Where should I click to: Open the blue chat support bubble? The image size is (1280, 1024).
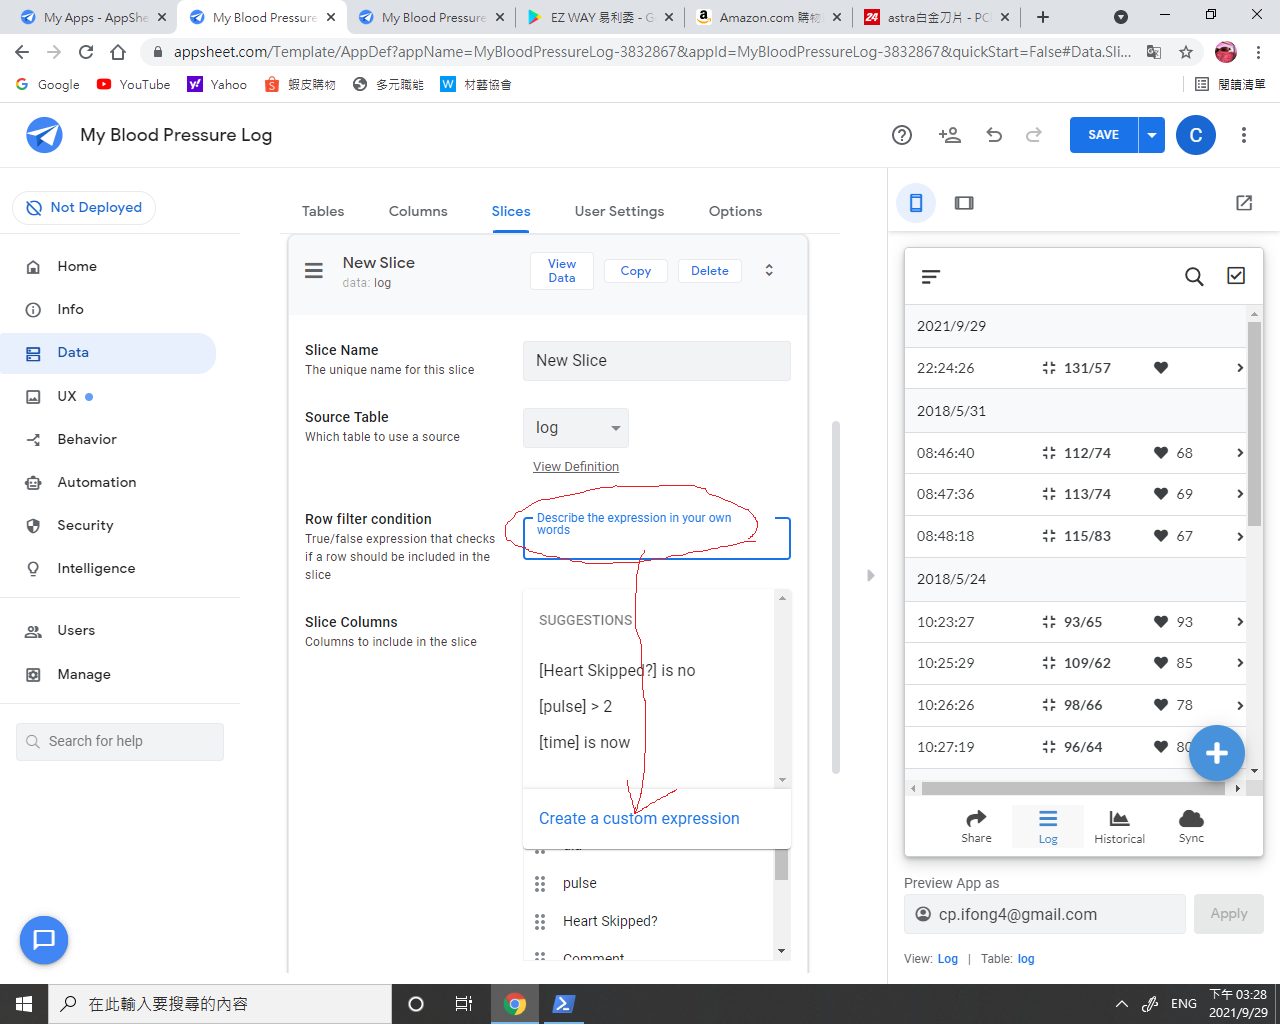pyautogui.click(x=44, y=940)
